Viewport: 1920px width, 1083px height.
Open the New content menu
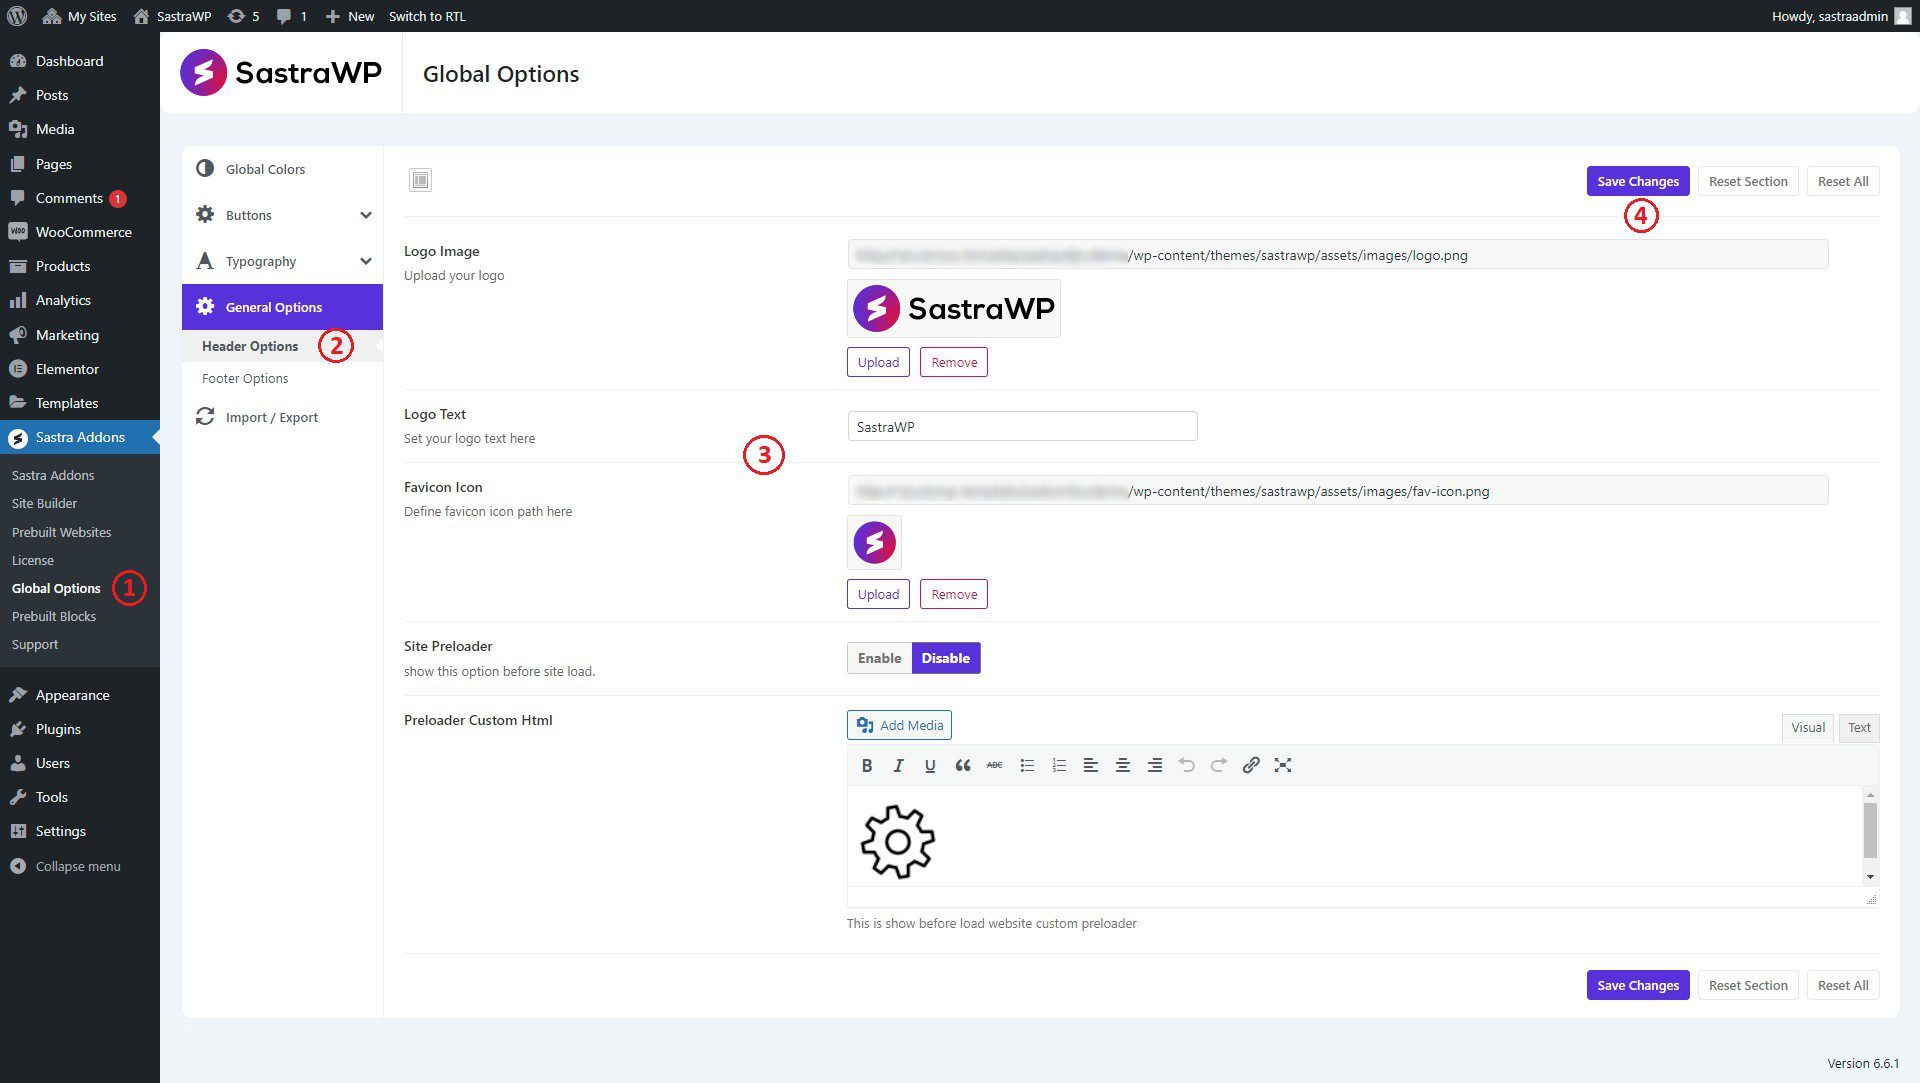tap(350, 16)
